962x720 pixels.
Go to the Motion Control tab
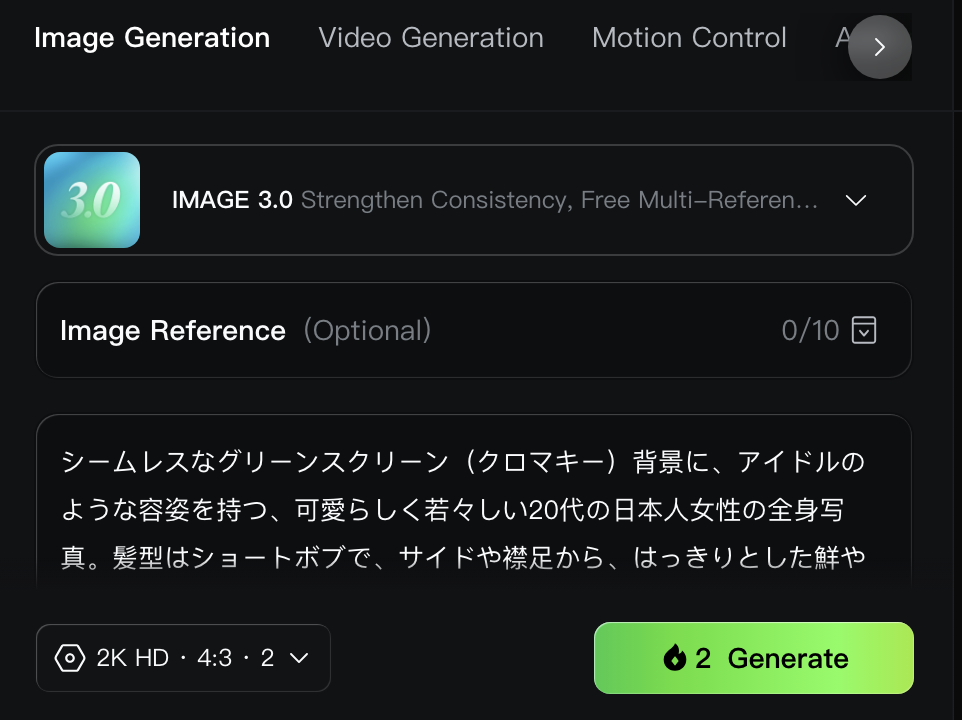pyautogui.click(x=689, y=38)
